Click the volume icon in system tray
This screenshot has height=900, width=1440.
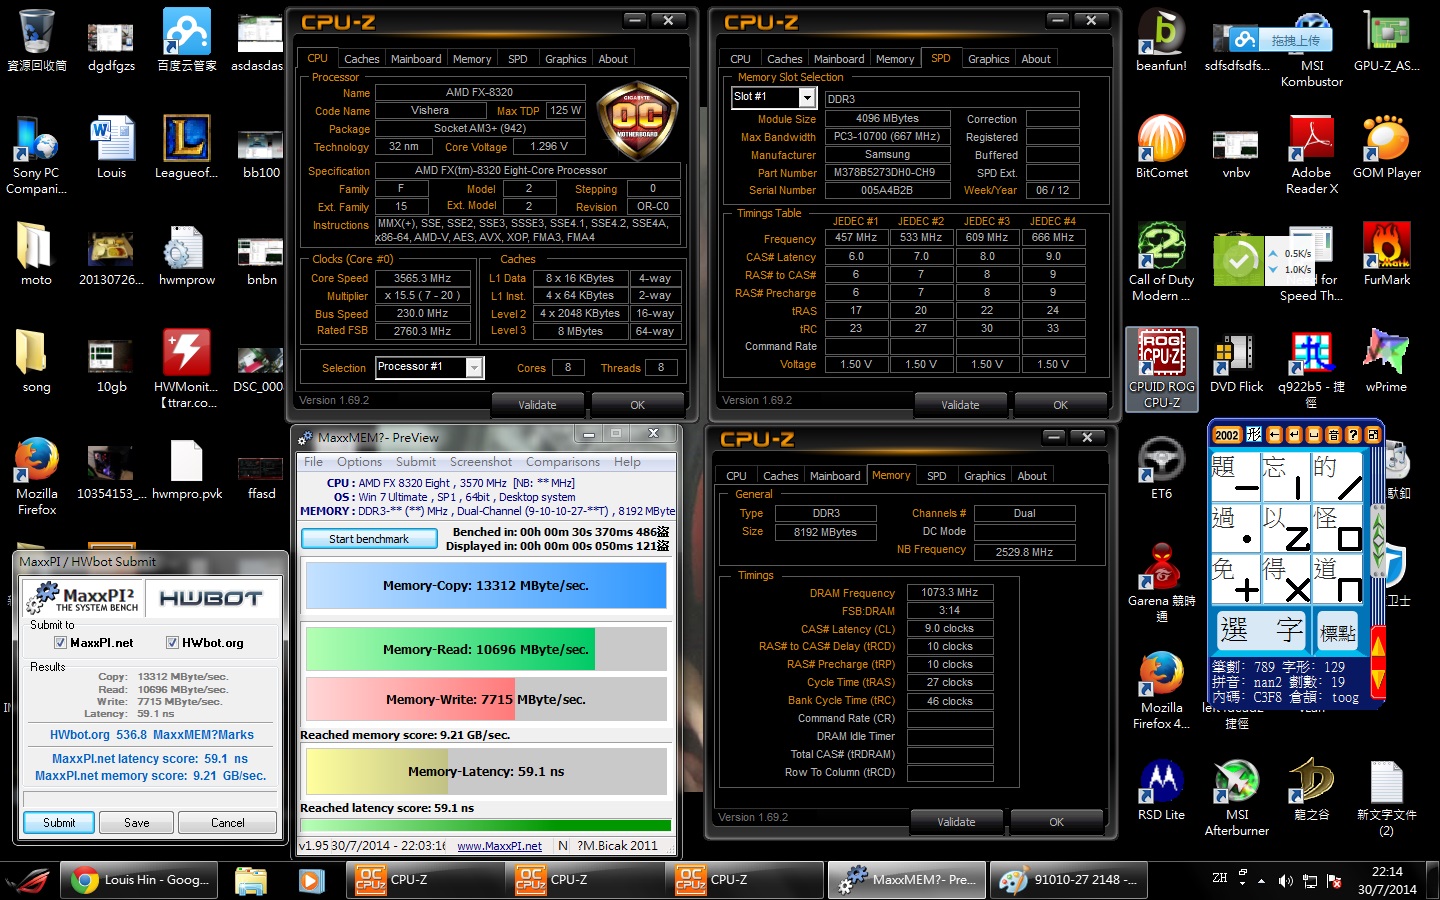pyautogui.click(x=1285, y=881)
